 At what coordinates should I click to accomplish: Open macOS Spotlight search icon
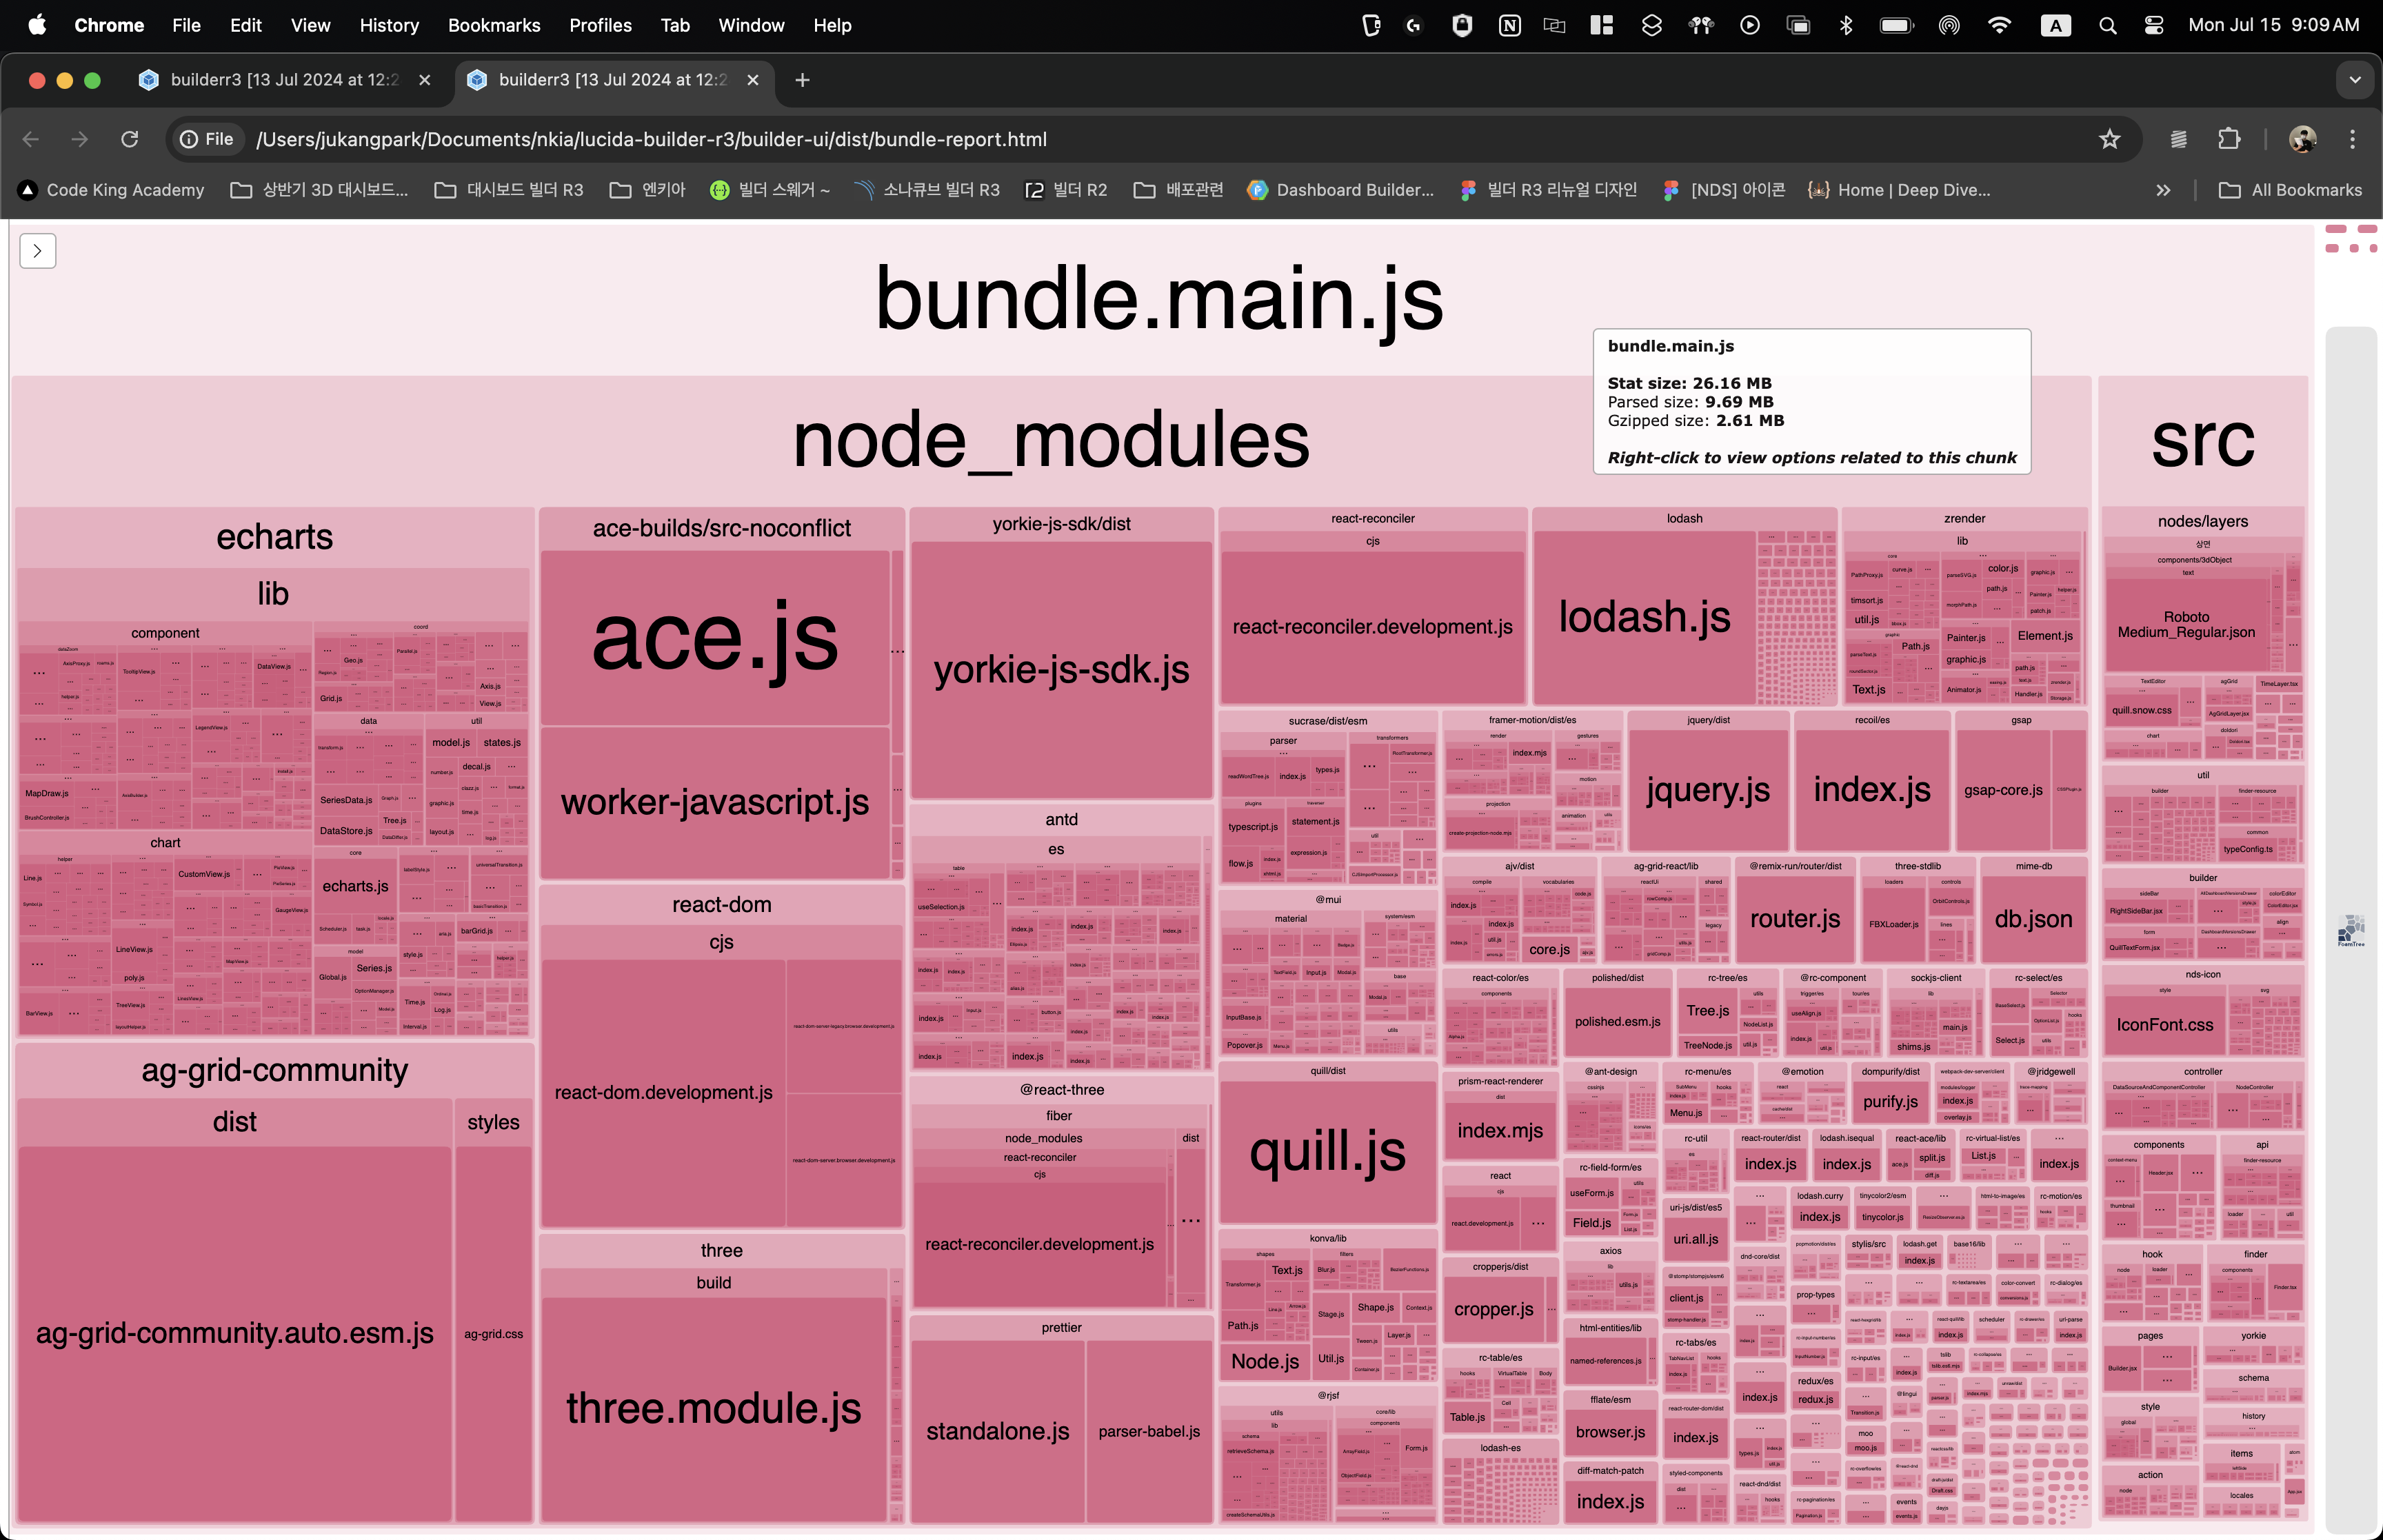coord(2107,25)
